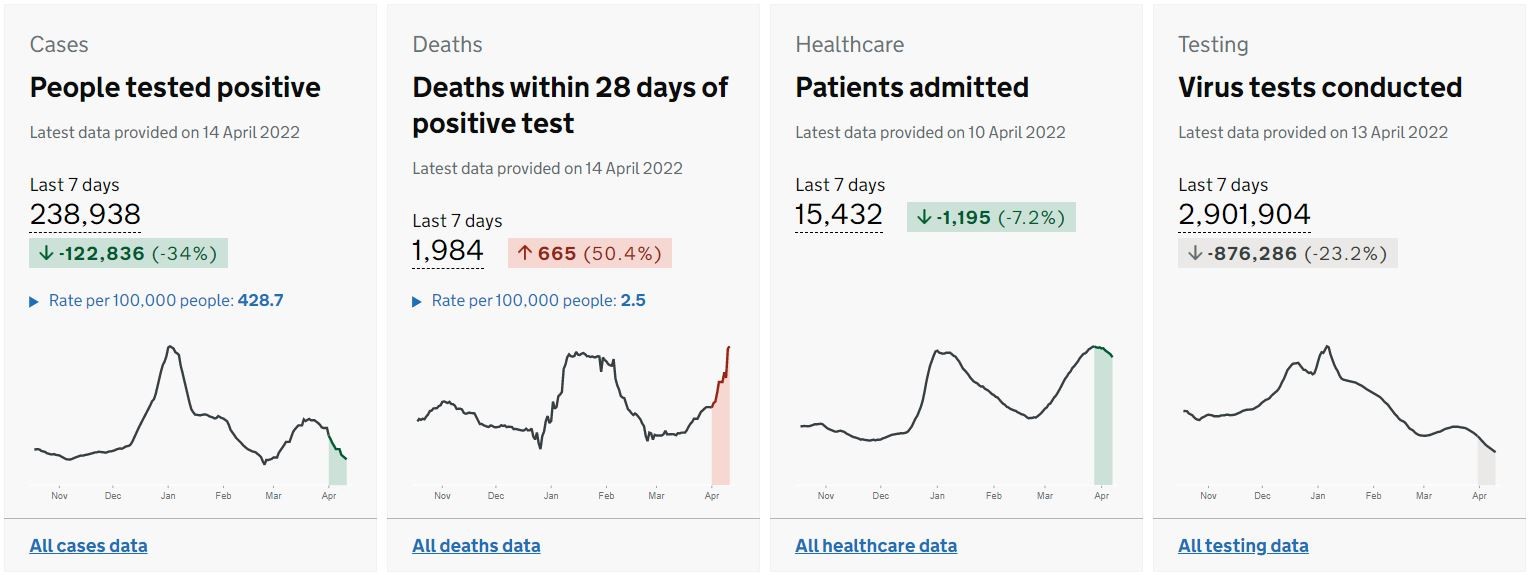Click the Patients admitted heading

click(x=912, y=88)
